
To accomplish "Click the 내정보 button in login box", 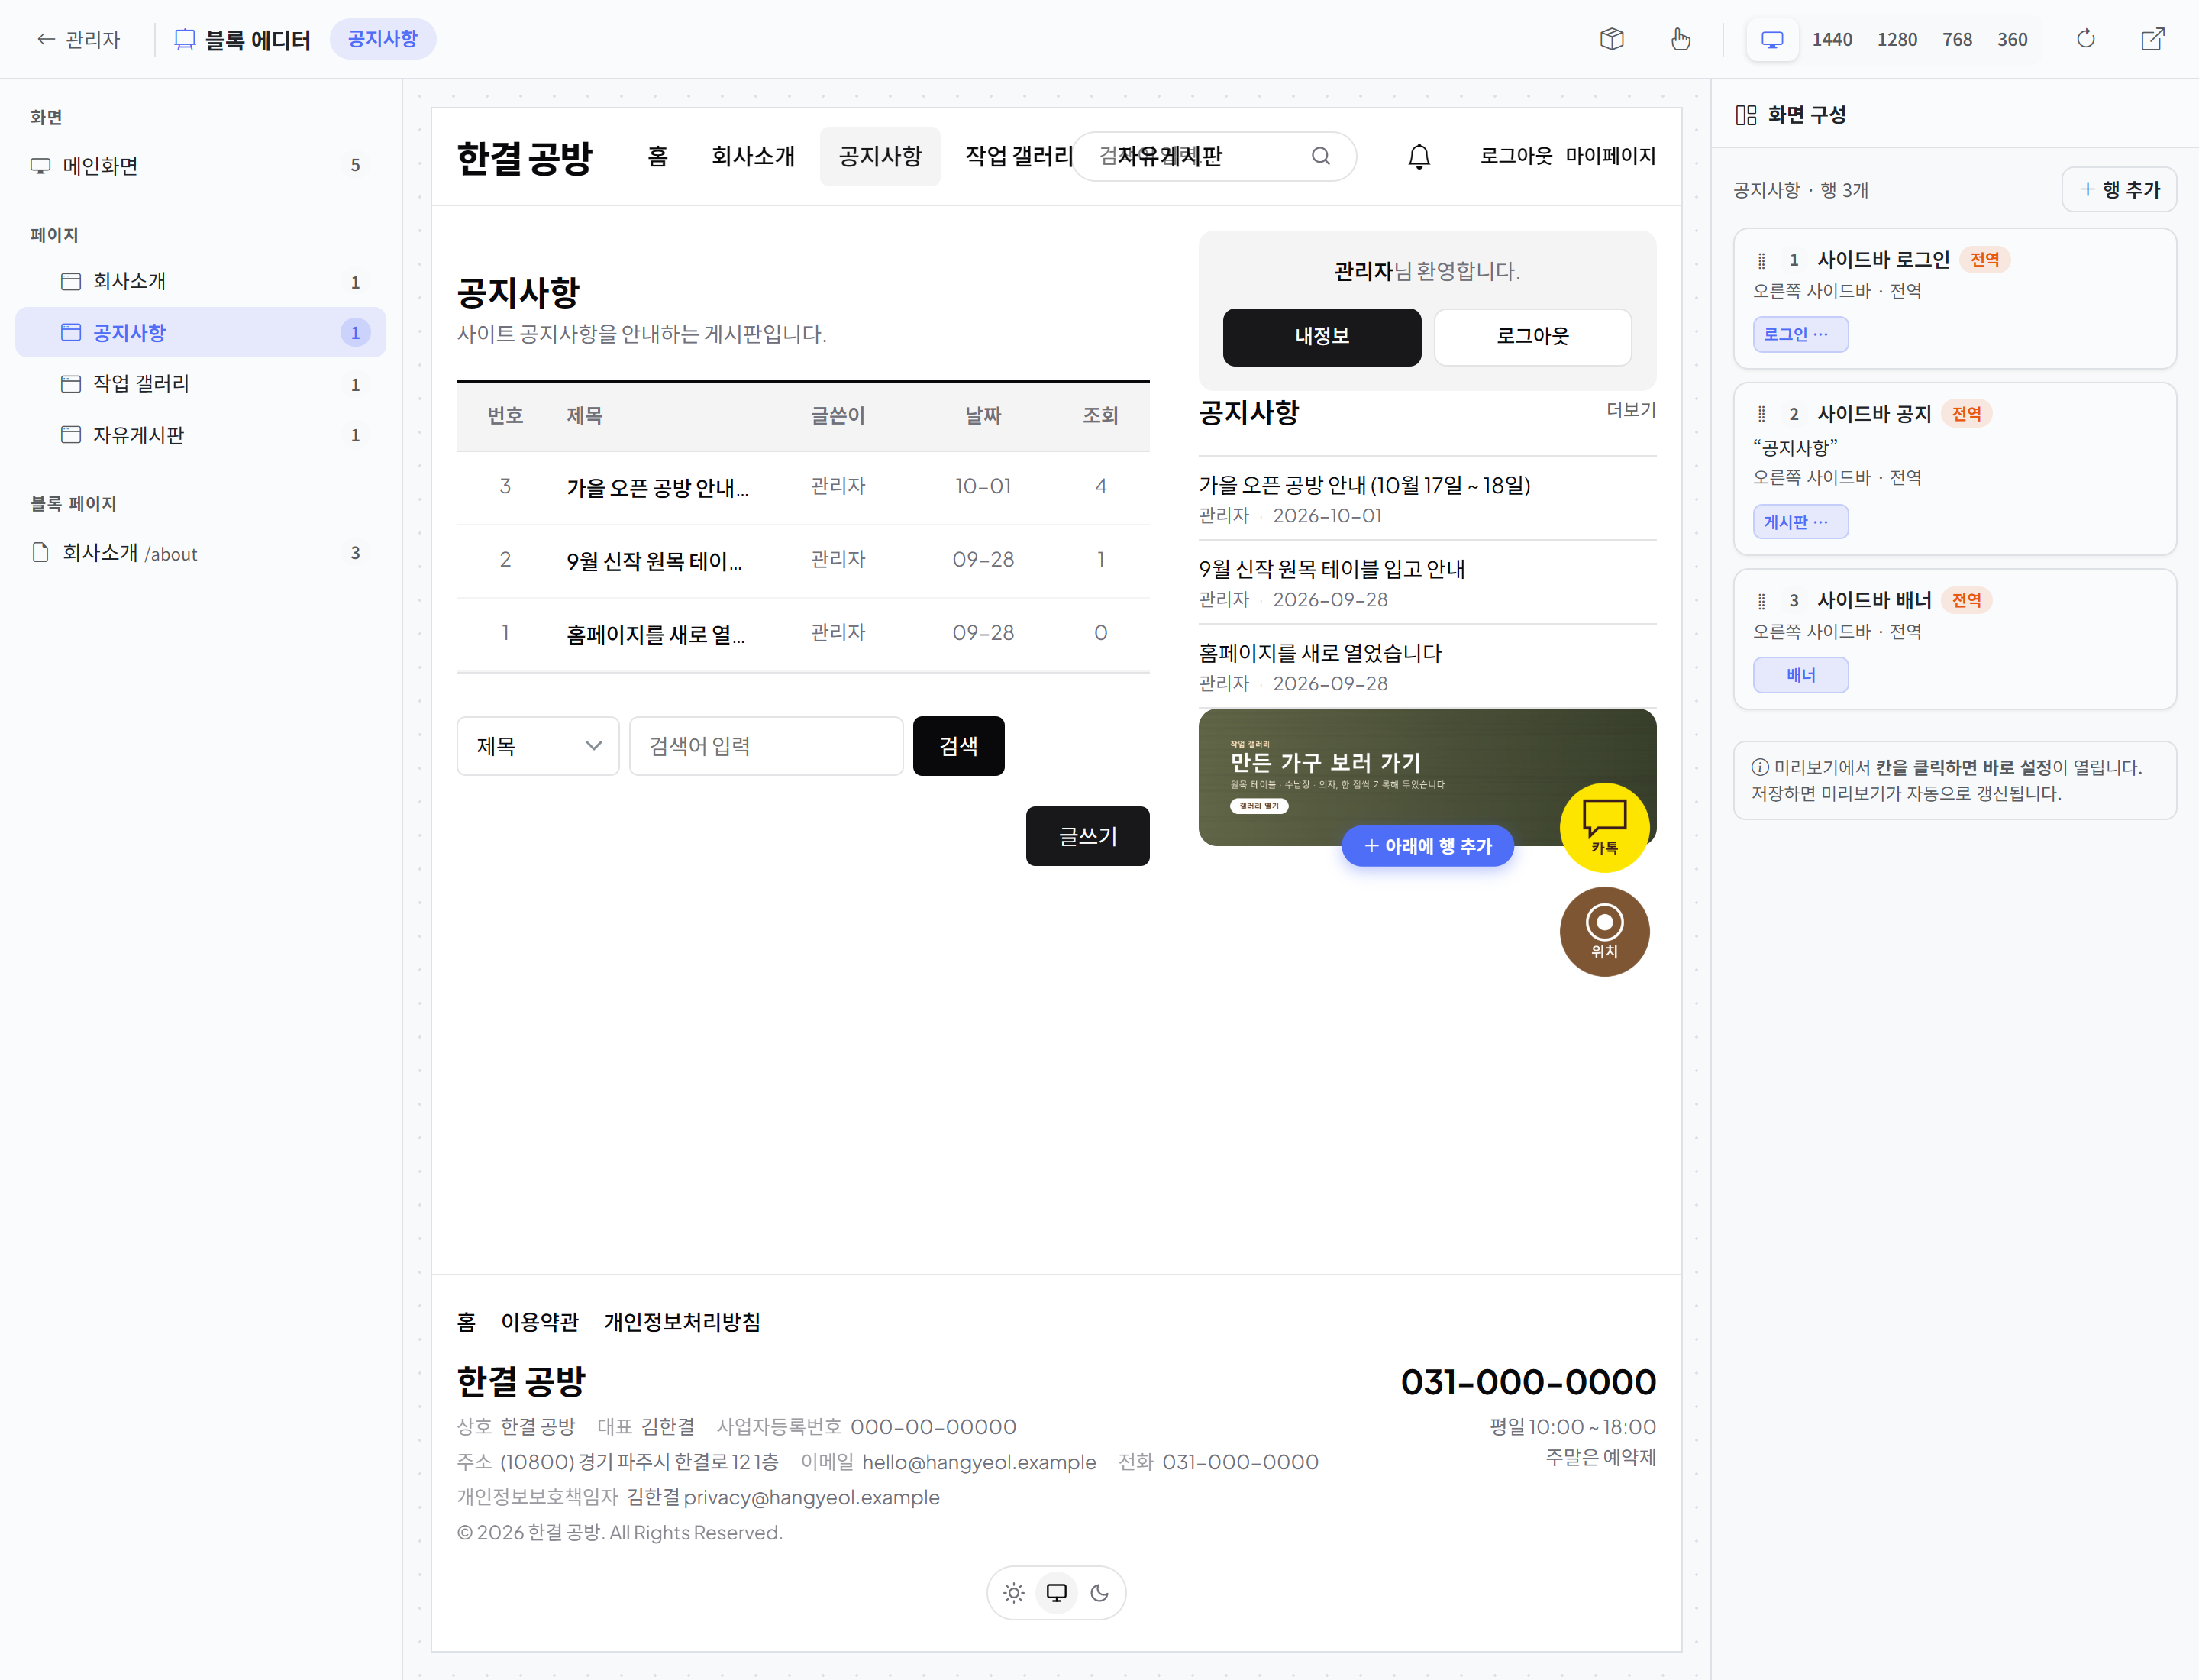I will pos(1321,337).
